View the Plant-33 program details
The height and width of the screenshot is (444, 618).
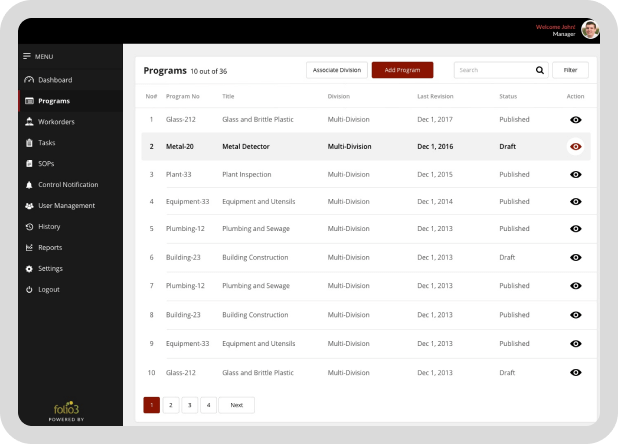click(x=575, y=174)
